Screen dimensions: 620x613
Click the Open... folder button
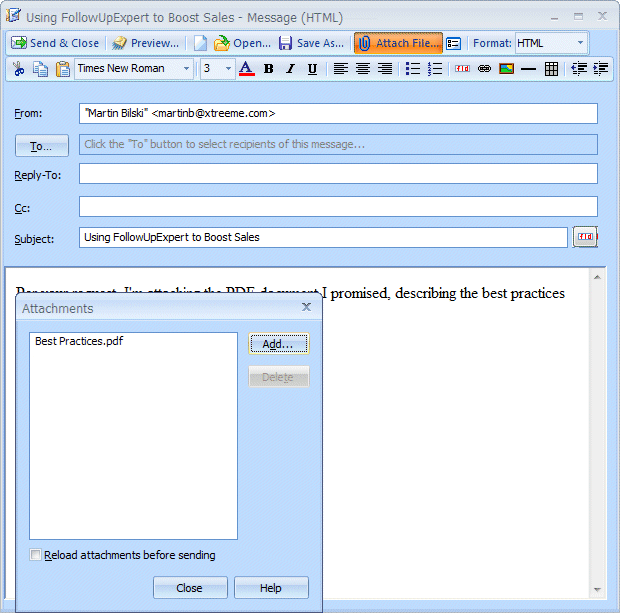(242, 43)
